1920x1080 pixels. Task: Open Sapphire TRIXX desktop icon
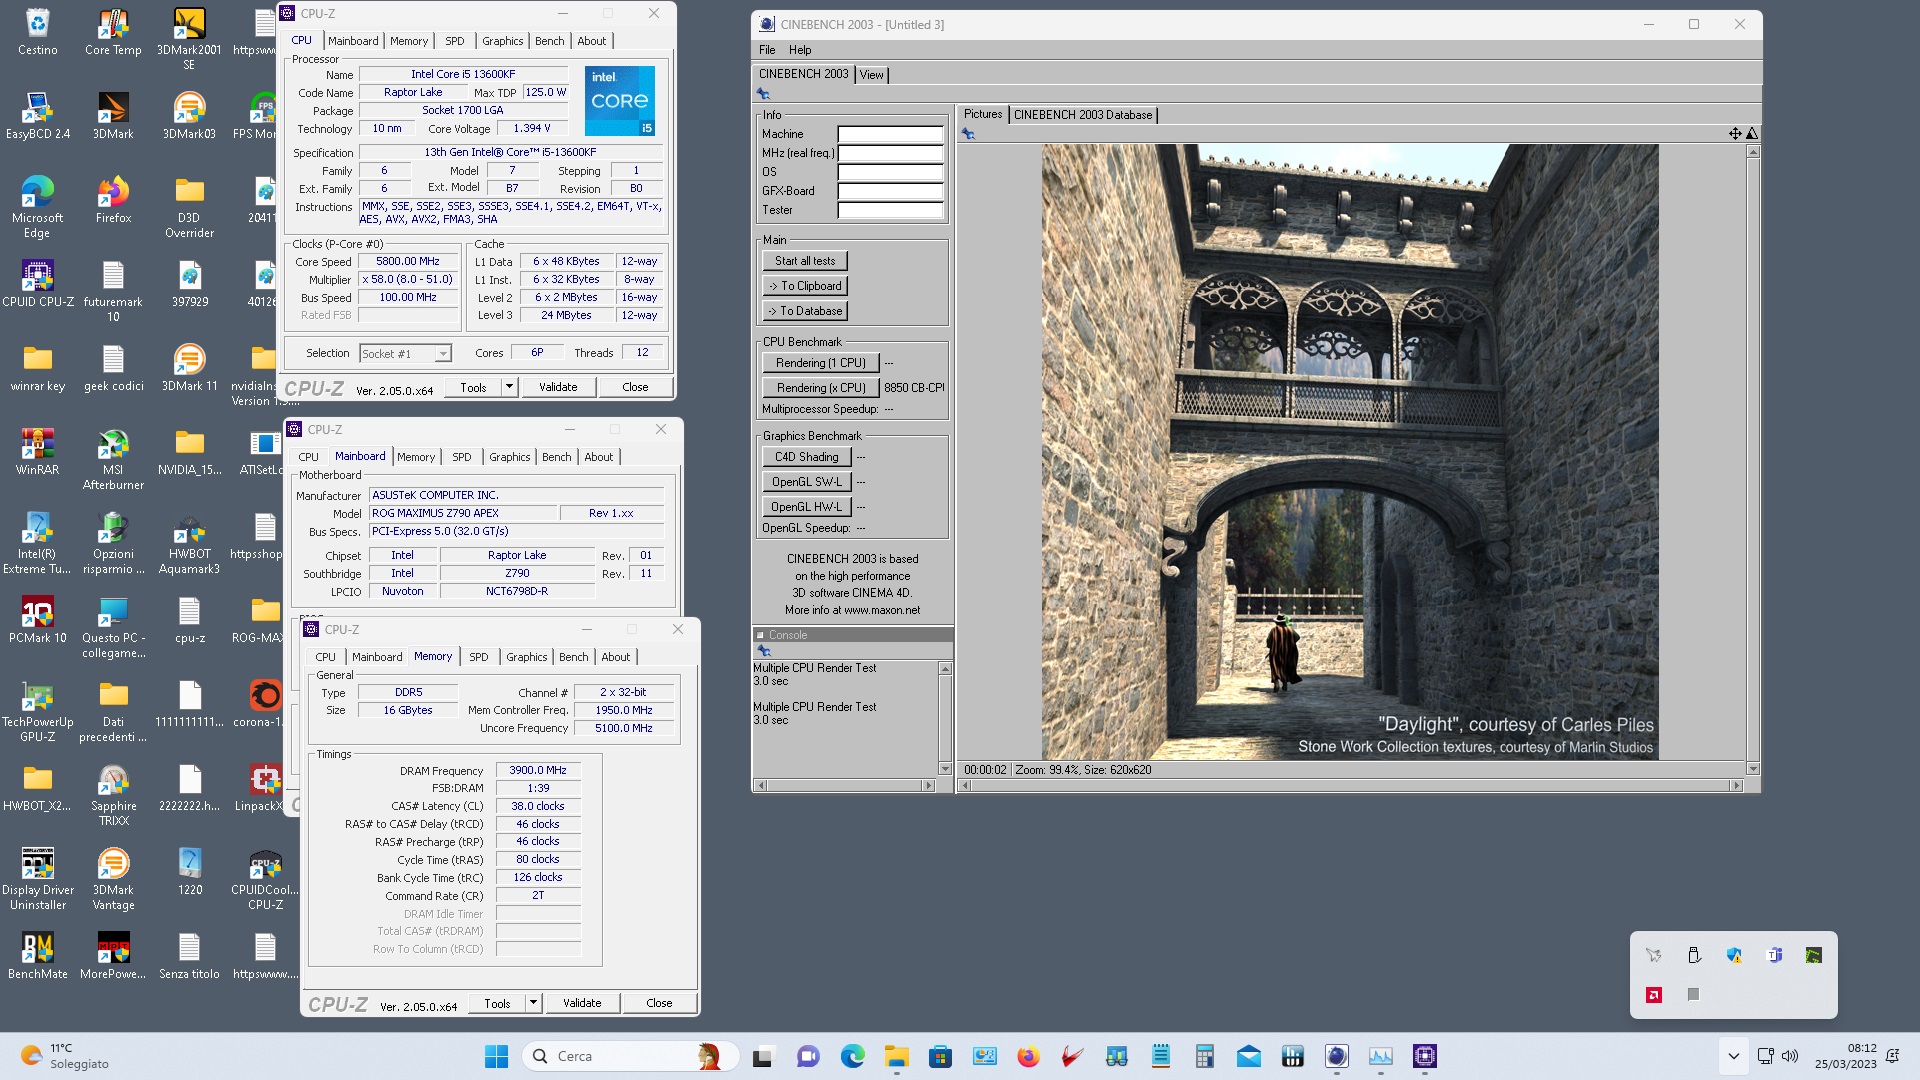click(x=113, y=795)
